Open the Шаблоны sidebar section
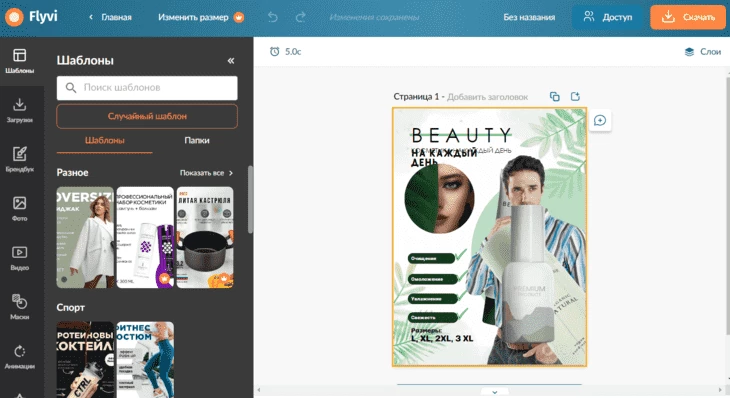This screenshot has width=730, height=398. 20,61
